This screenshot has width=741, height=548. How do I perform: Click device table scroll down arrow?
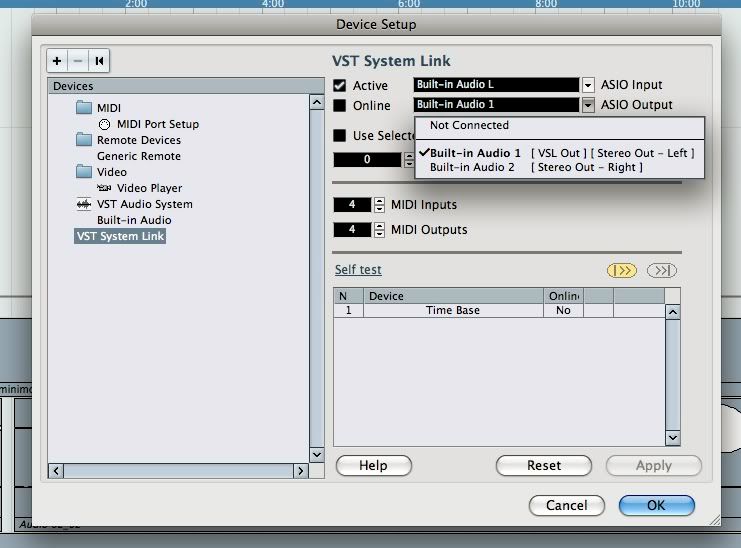point(673,438)
